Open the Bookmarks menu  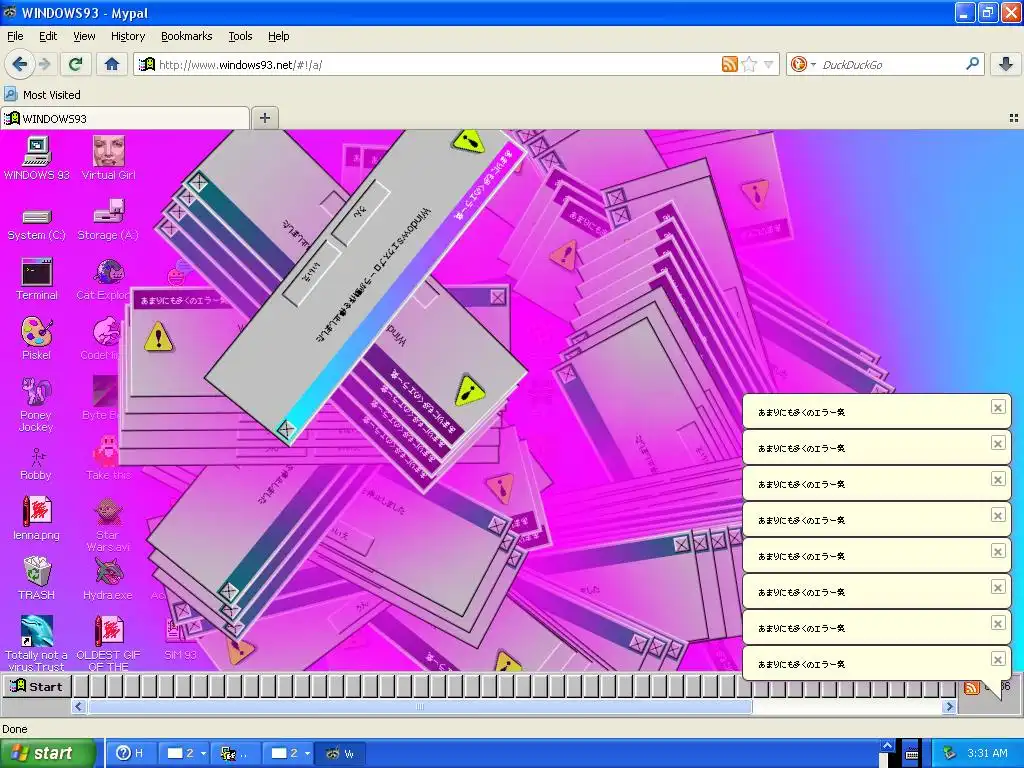point(186,36)
